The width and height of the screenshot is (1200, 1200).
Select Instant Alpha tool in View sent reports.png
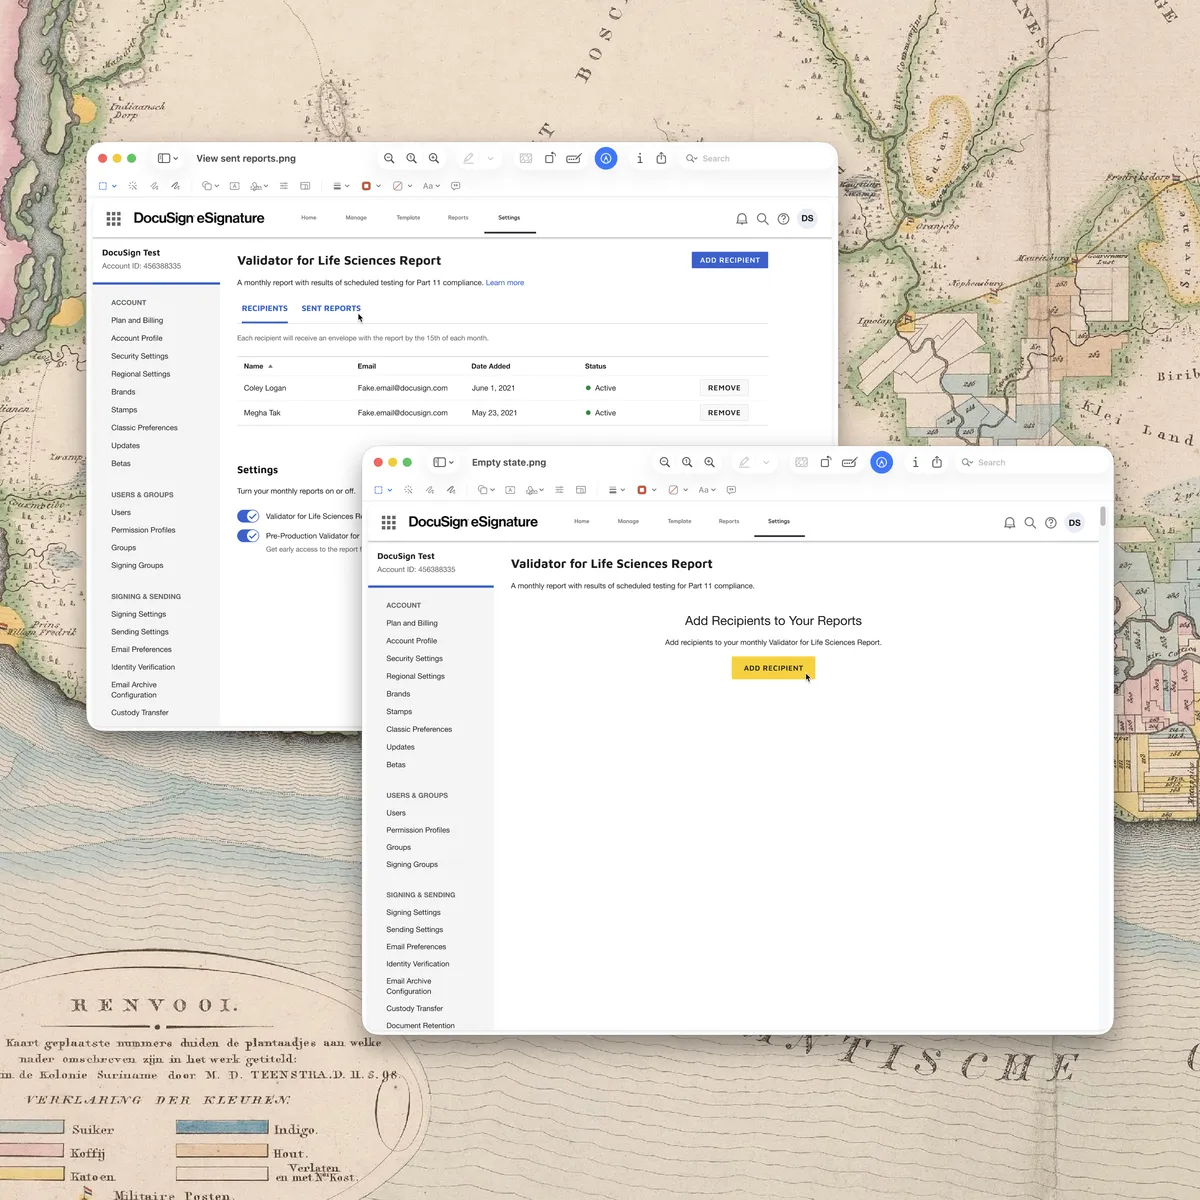pos(133,186)
